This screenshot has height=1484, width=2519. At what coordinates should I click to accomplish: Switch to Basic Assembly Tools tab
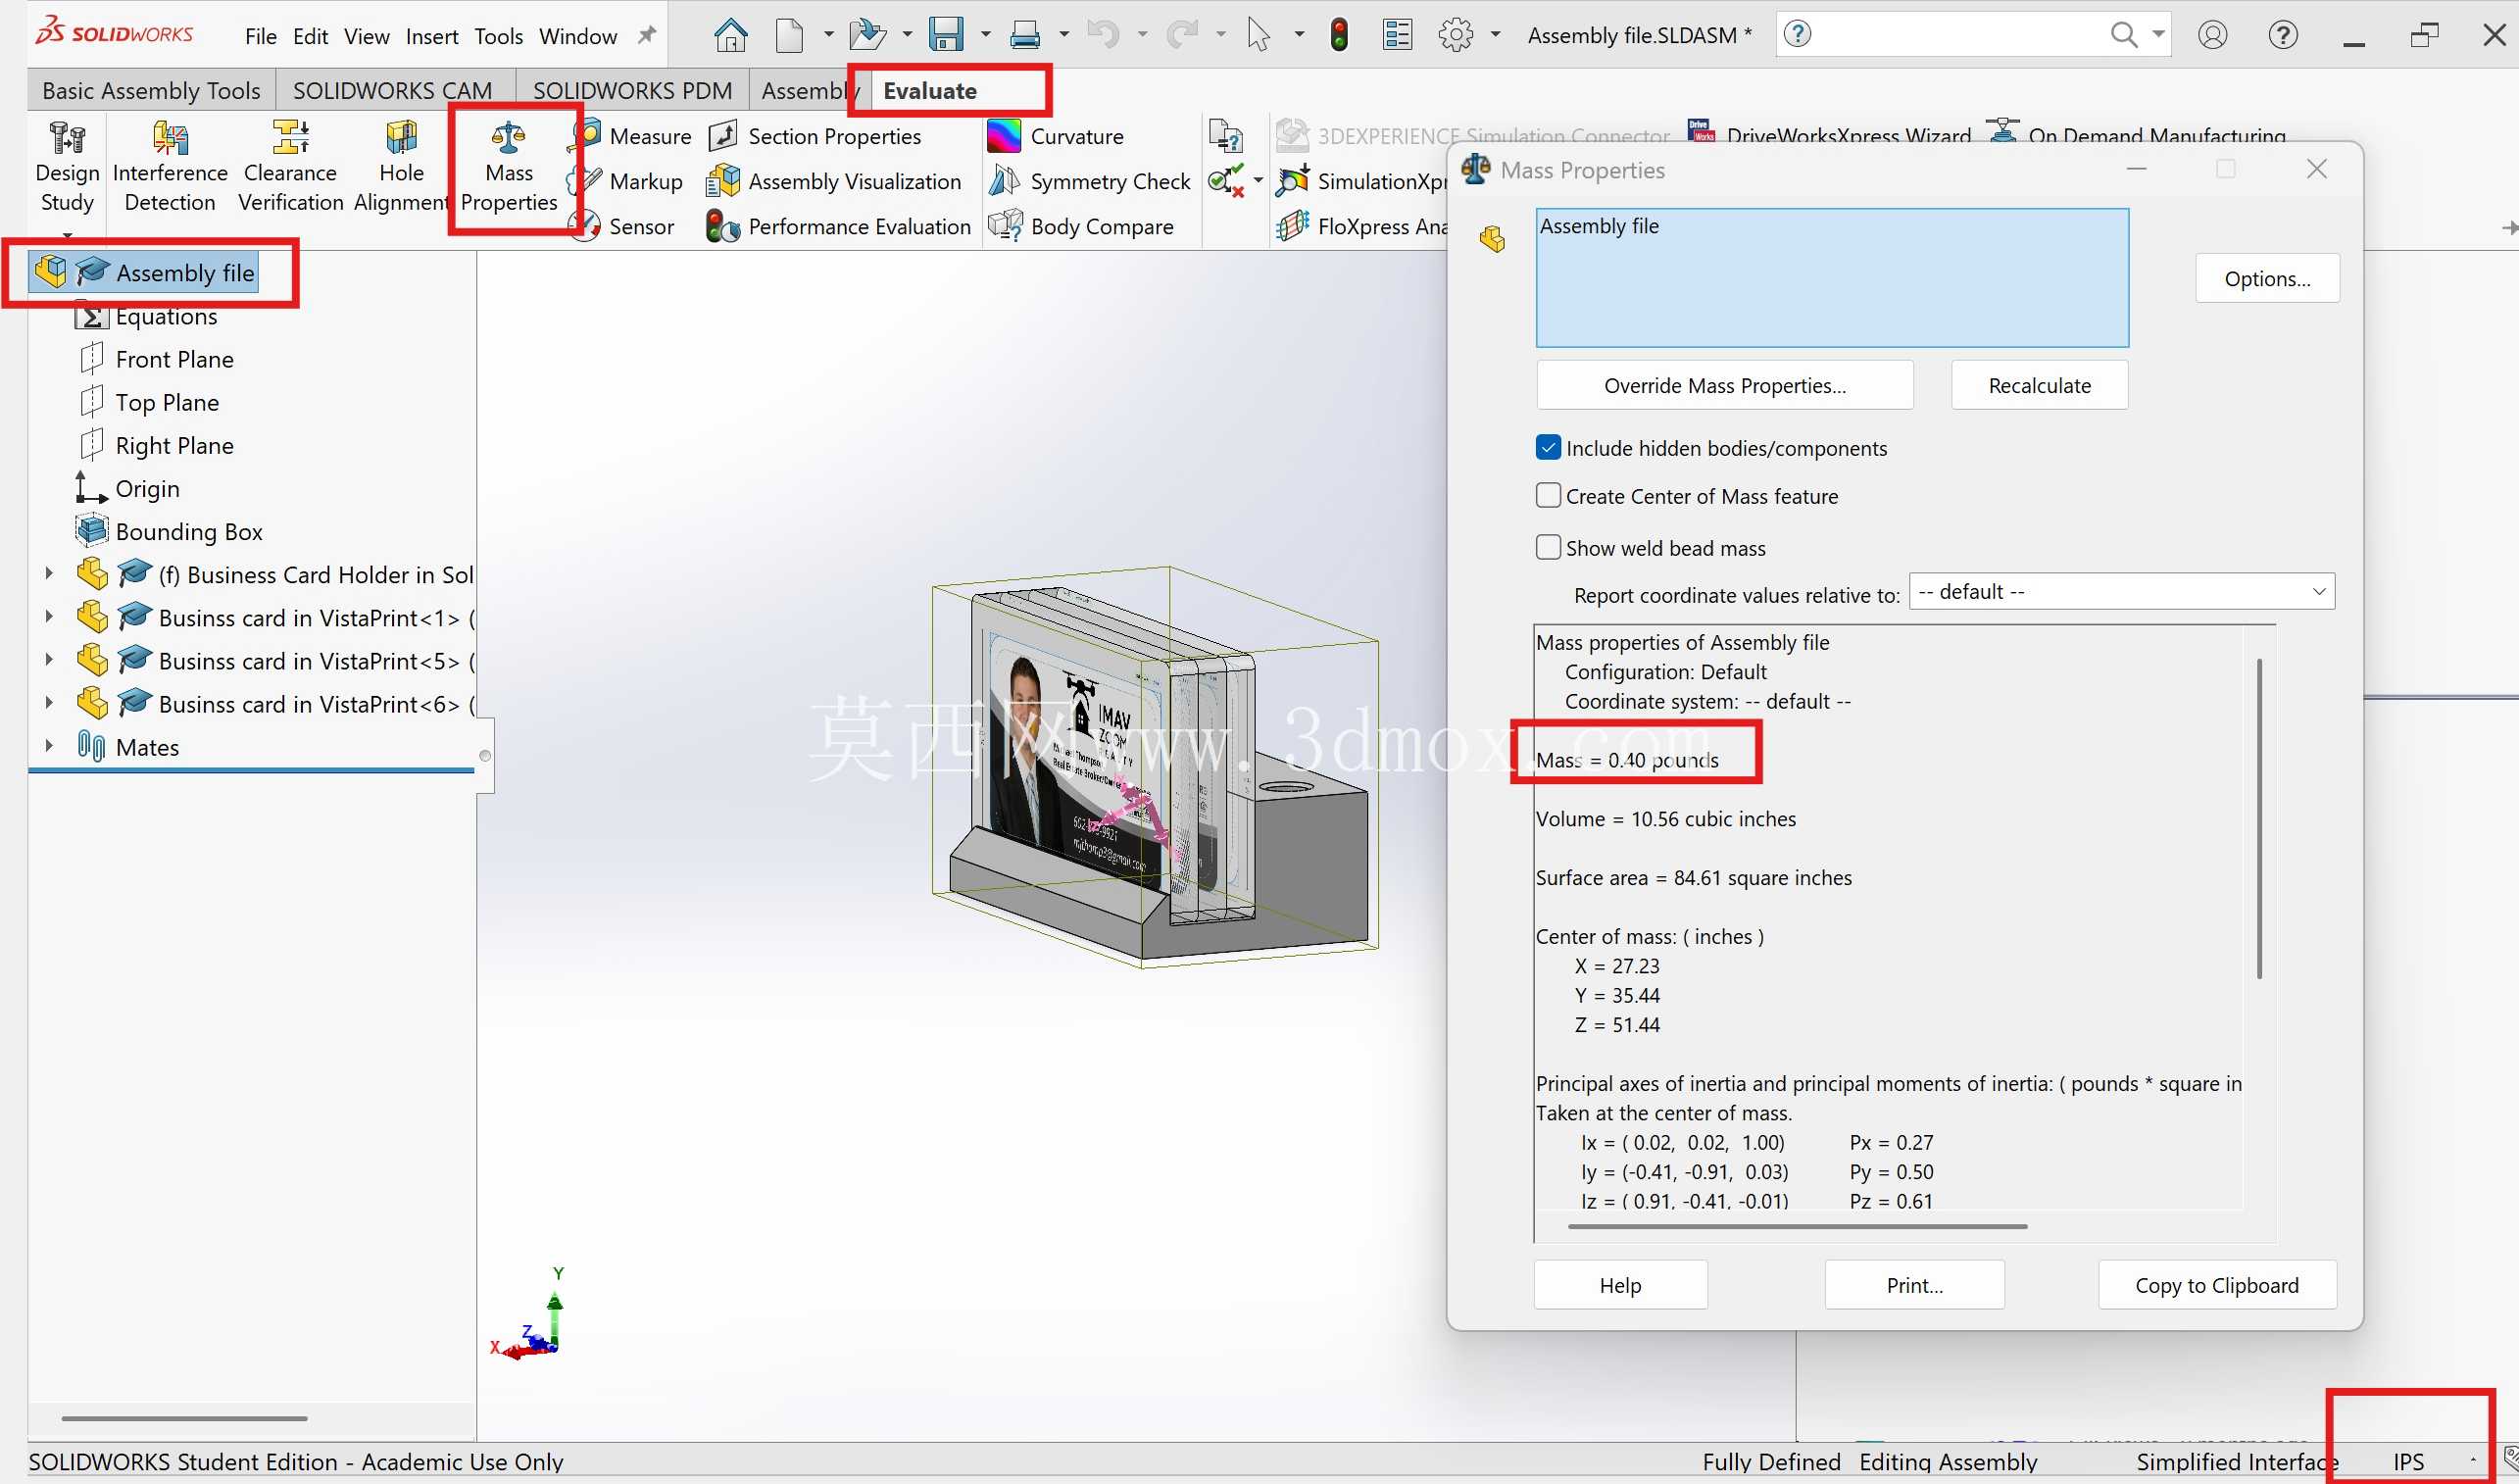151,91
